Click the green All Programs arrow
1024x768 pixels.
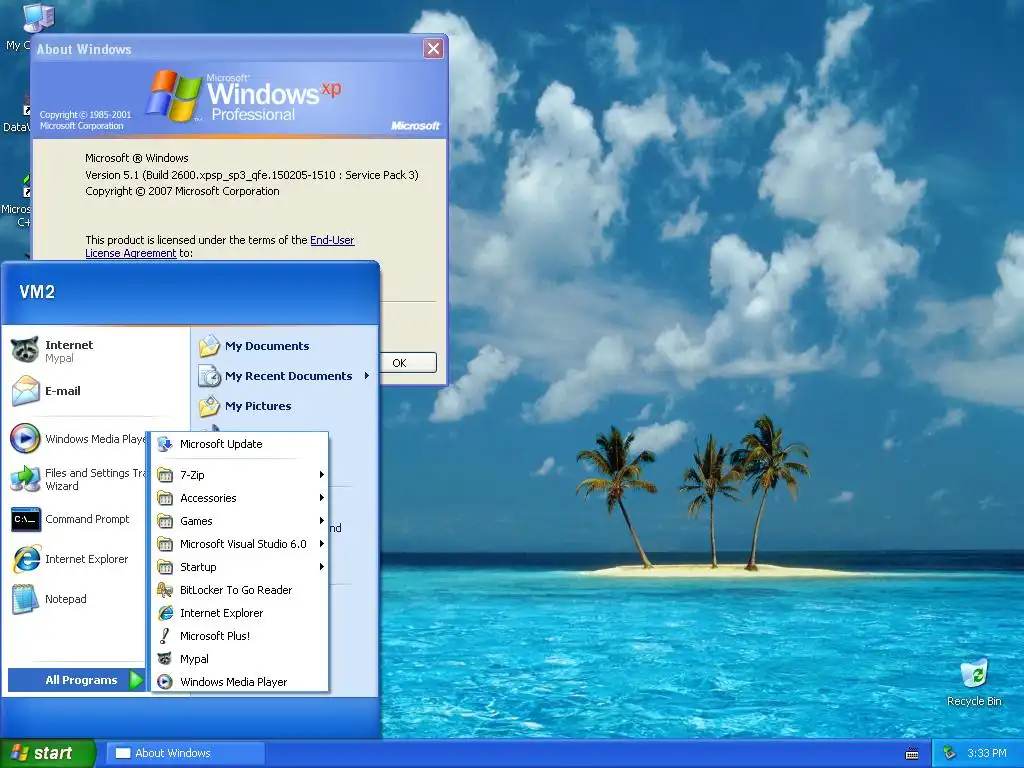[x=136, y=680]
